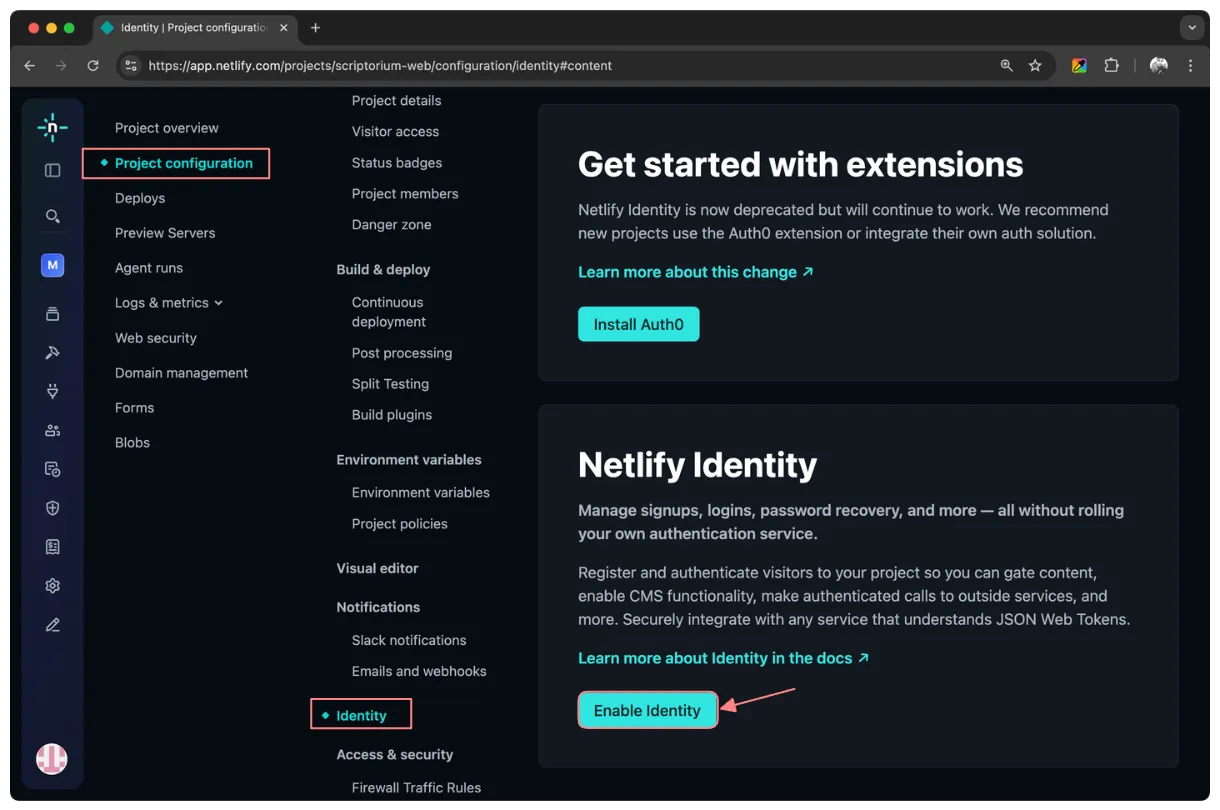Viewport: 1220px width, 810px height.
Task: Toggle the sidebar panel collapse icon
Action: (x=53, y=170)
